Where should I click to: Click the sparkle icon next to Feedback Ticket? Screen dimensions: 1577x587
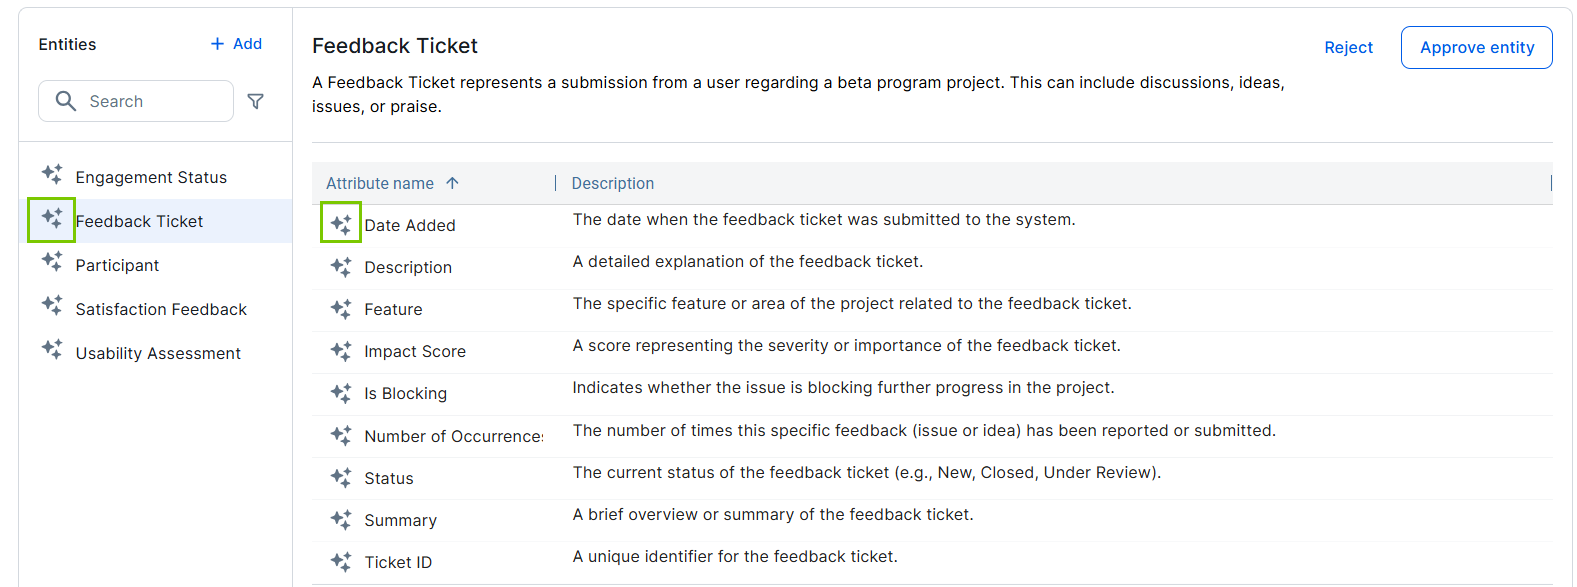[52, 219]
